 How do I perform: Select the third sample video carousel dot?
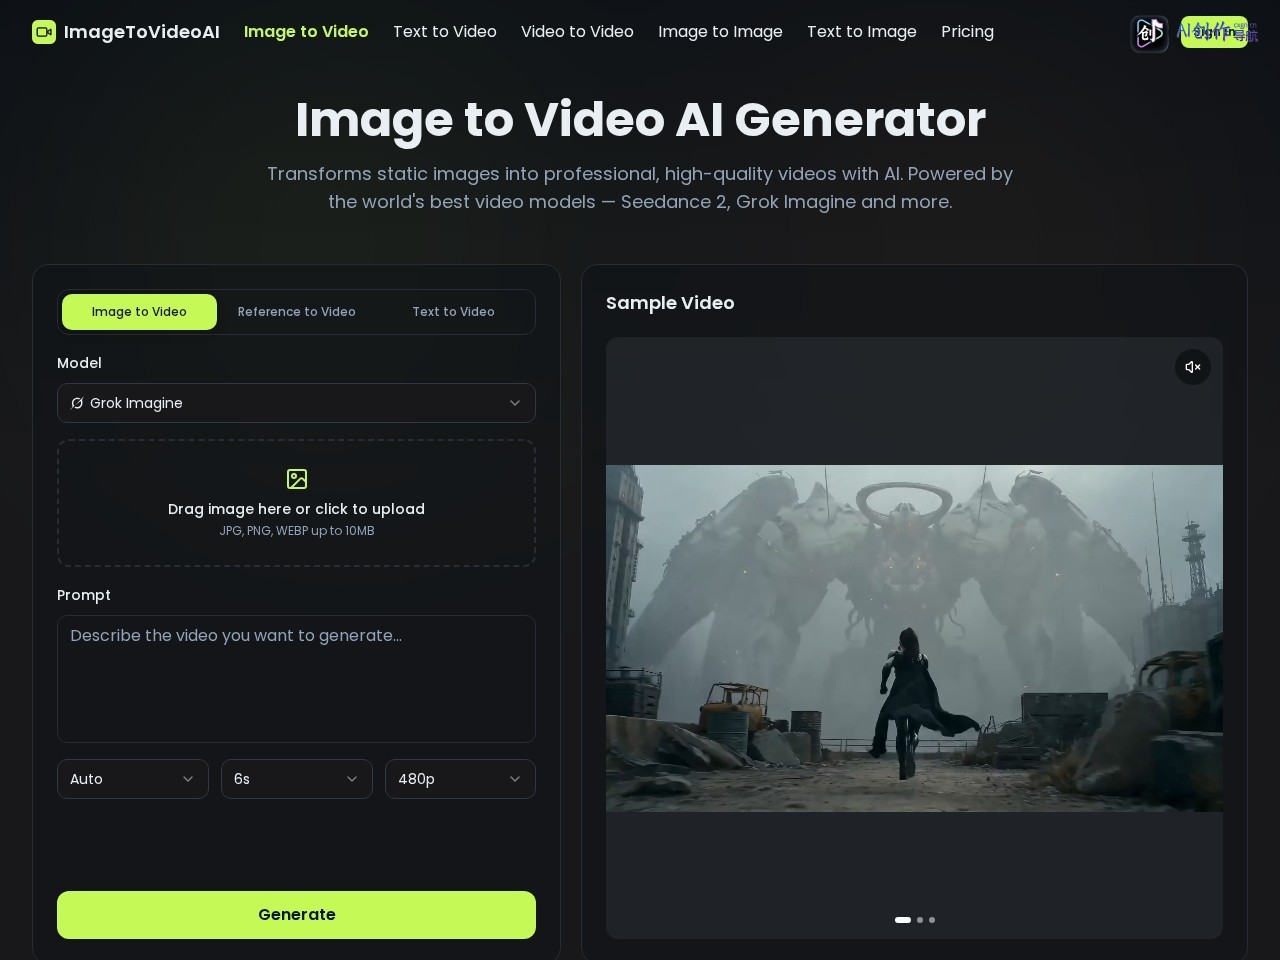932,920
